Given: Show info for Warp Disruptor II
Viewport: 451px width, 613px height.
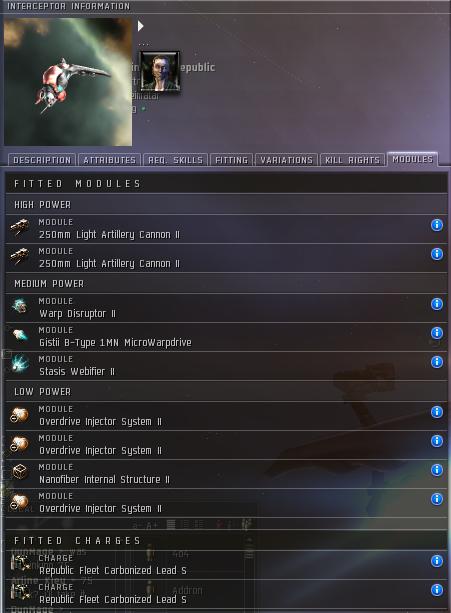Looking at the screenshot, I should 437,304.
